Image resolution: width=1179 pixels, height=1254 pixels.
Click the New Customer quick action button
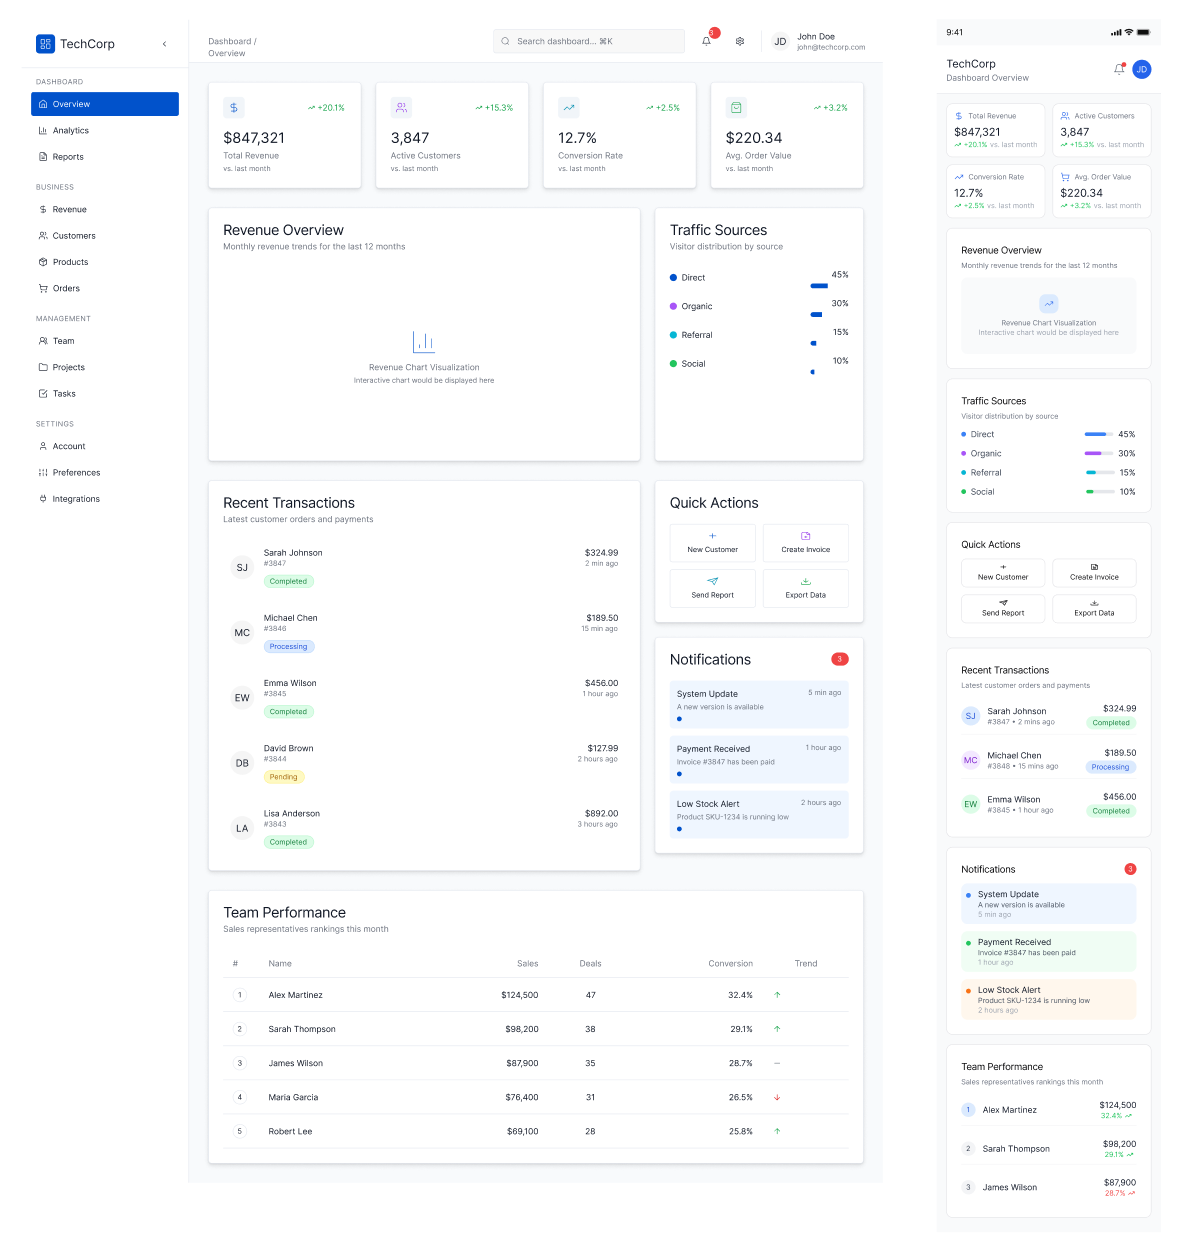[x=712, y=543]
